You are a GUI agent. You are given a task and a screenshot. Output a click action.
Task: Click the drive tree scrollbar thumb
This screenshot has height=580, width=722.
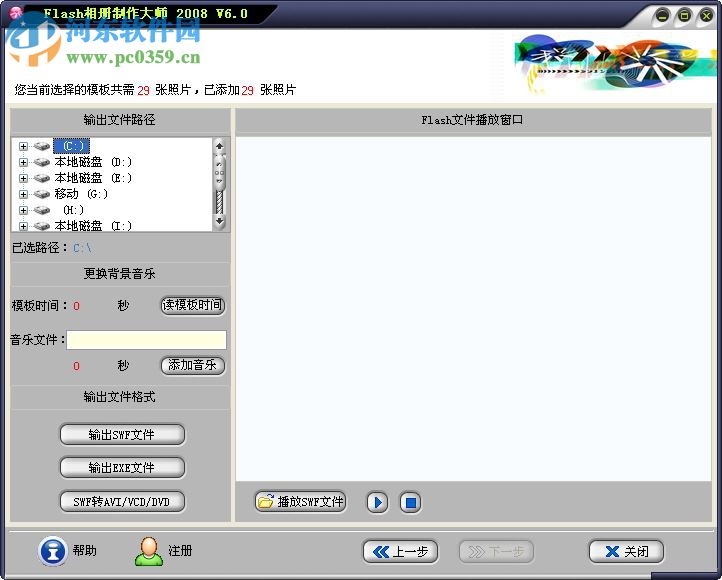[220, 174]
